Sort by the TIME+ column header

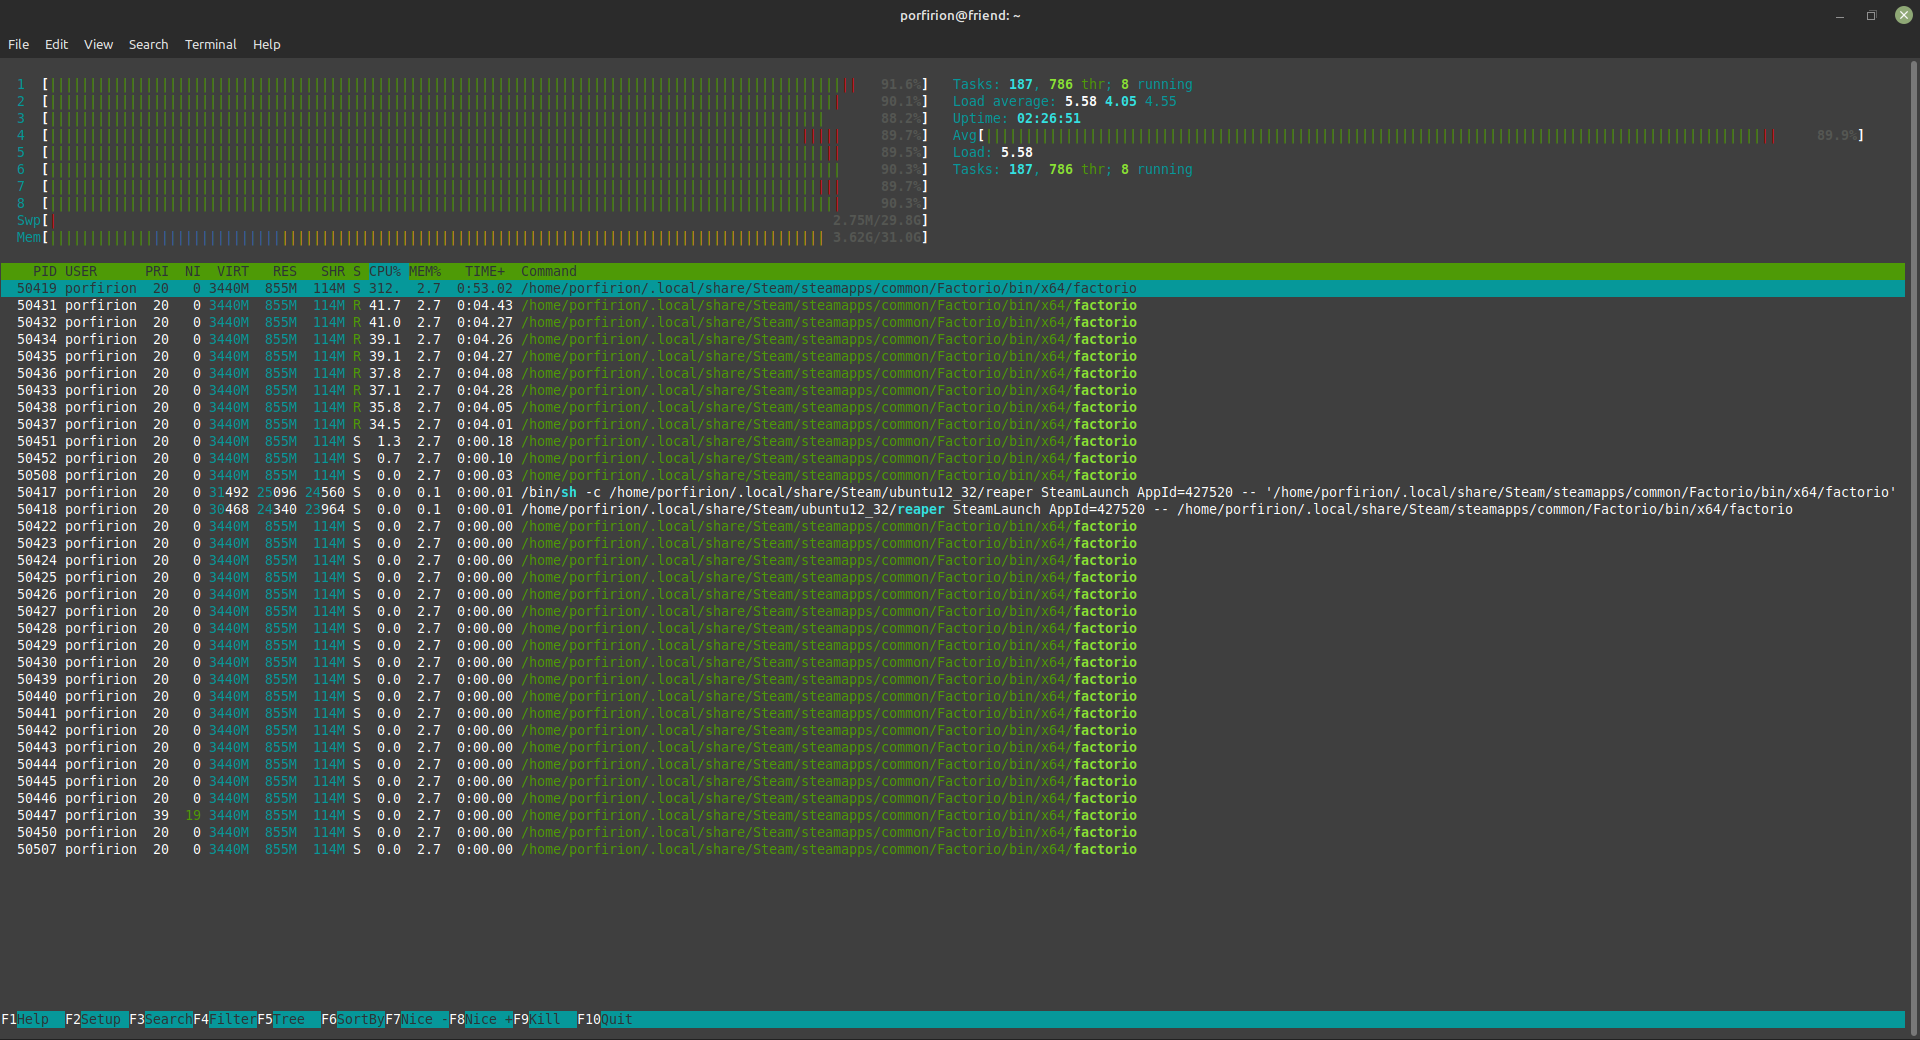pos(484,271)
